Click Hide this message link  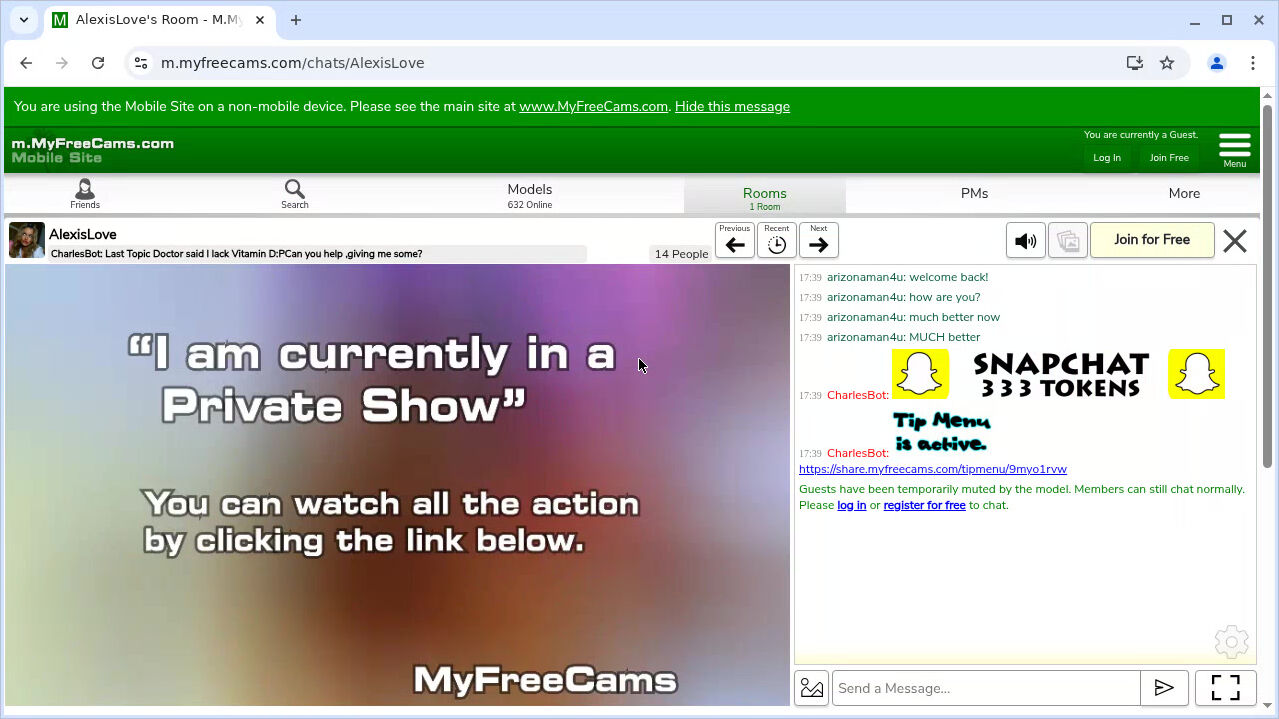732,107
